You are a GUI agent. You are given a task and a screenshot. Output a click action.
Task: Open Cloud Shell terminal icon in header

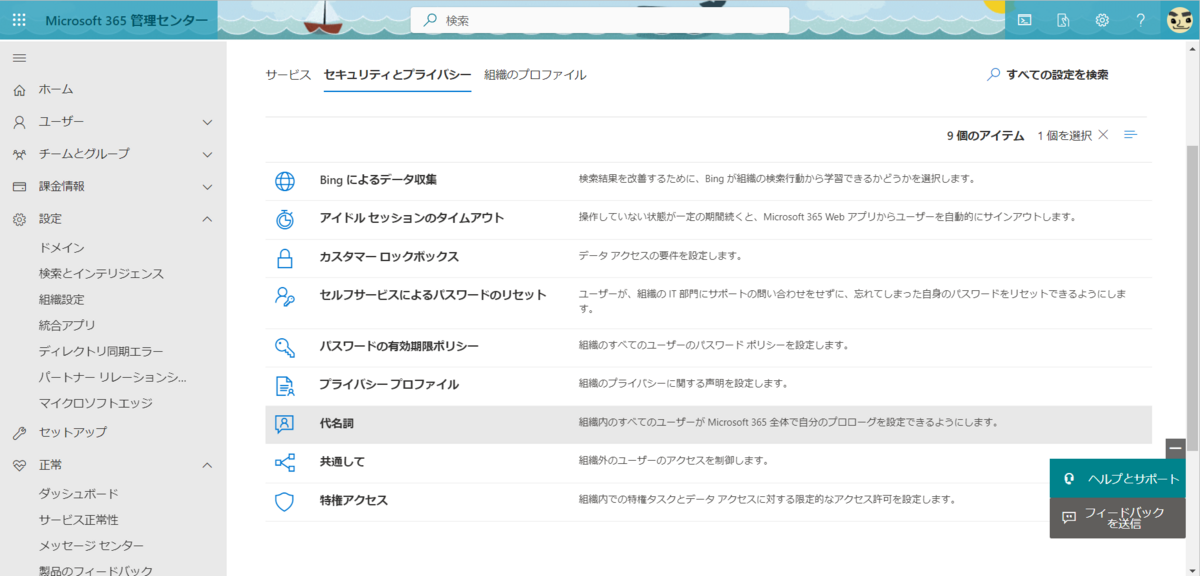[x=1025, y=20]
